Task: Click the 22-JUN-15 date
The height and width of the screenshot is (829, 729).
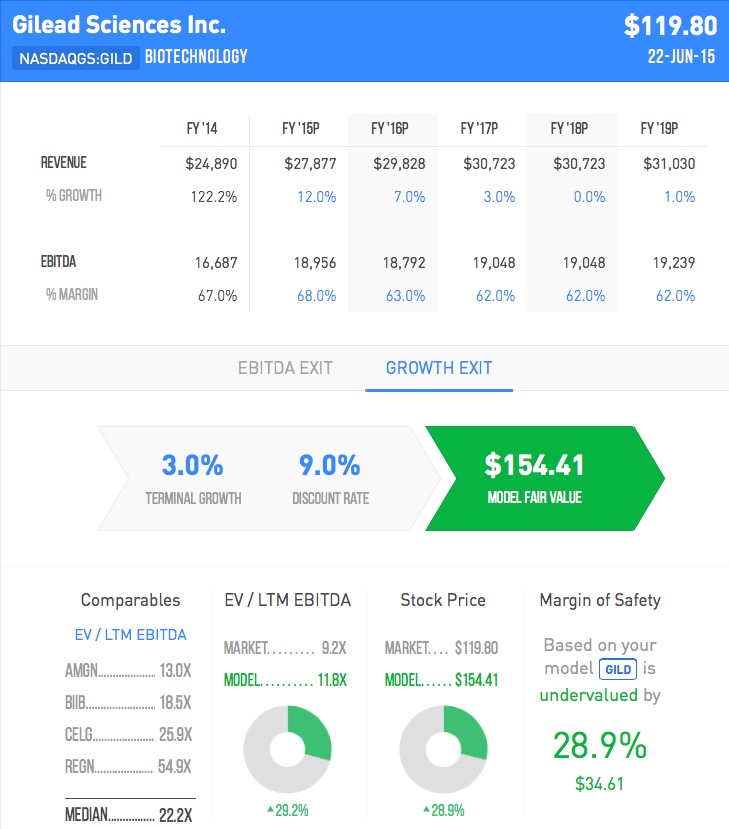Action: click(x=681, y=57)
